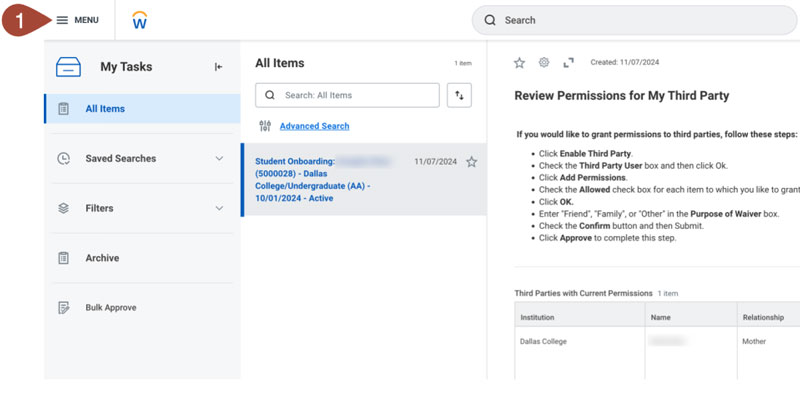
Task: Select All Items in sidebar
Action: tap(105, 109)
